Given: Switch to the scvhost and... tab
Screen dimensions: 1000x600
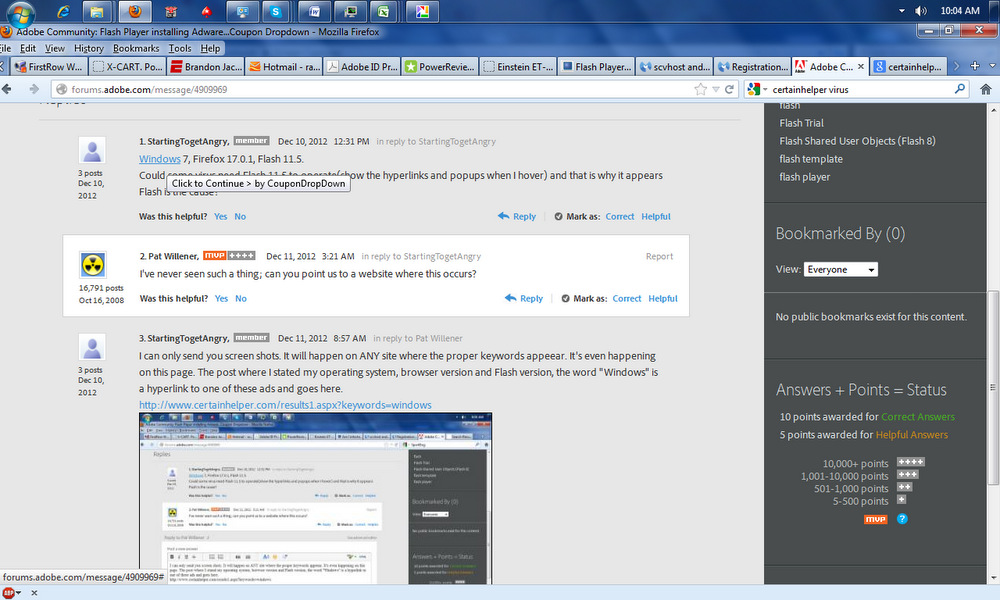Looking at the screenshot, I should pyautogui.click(x=675, y=66).
